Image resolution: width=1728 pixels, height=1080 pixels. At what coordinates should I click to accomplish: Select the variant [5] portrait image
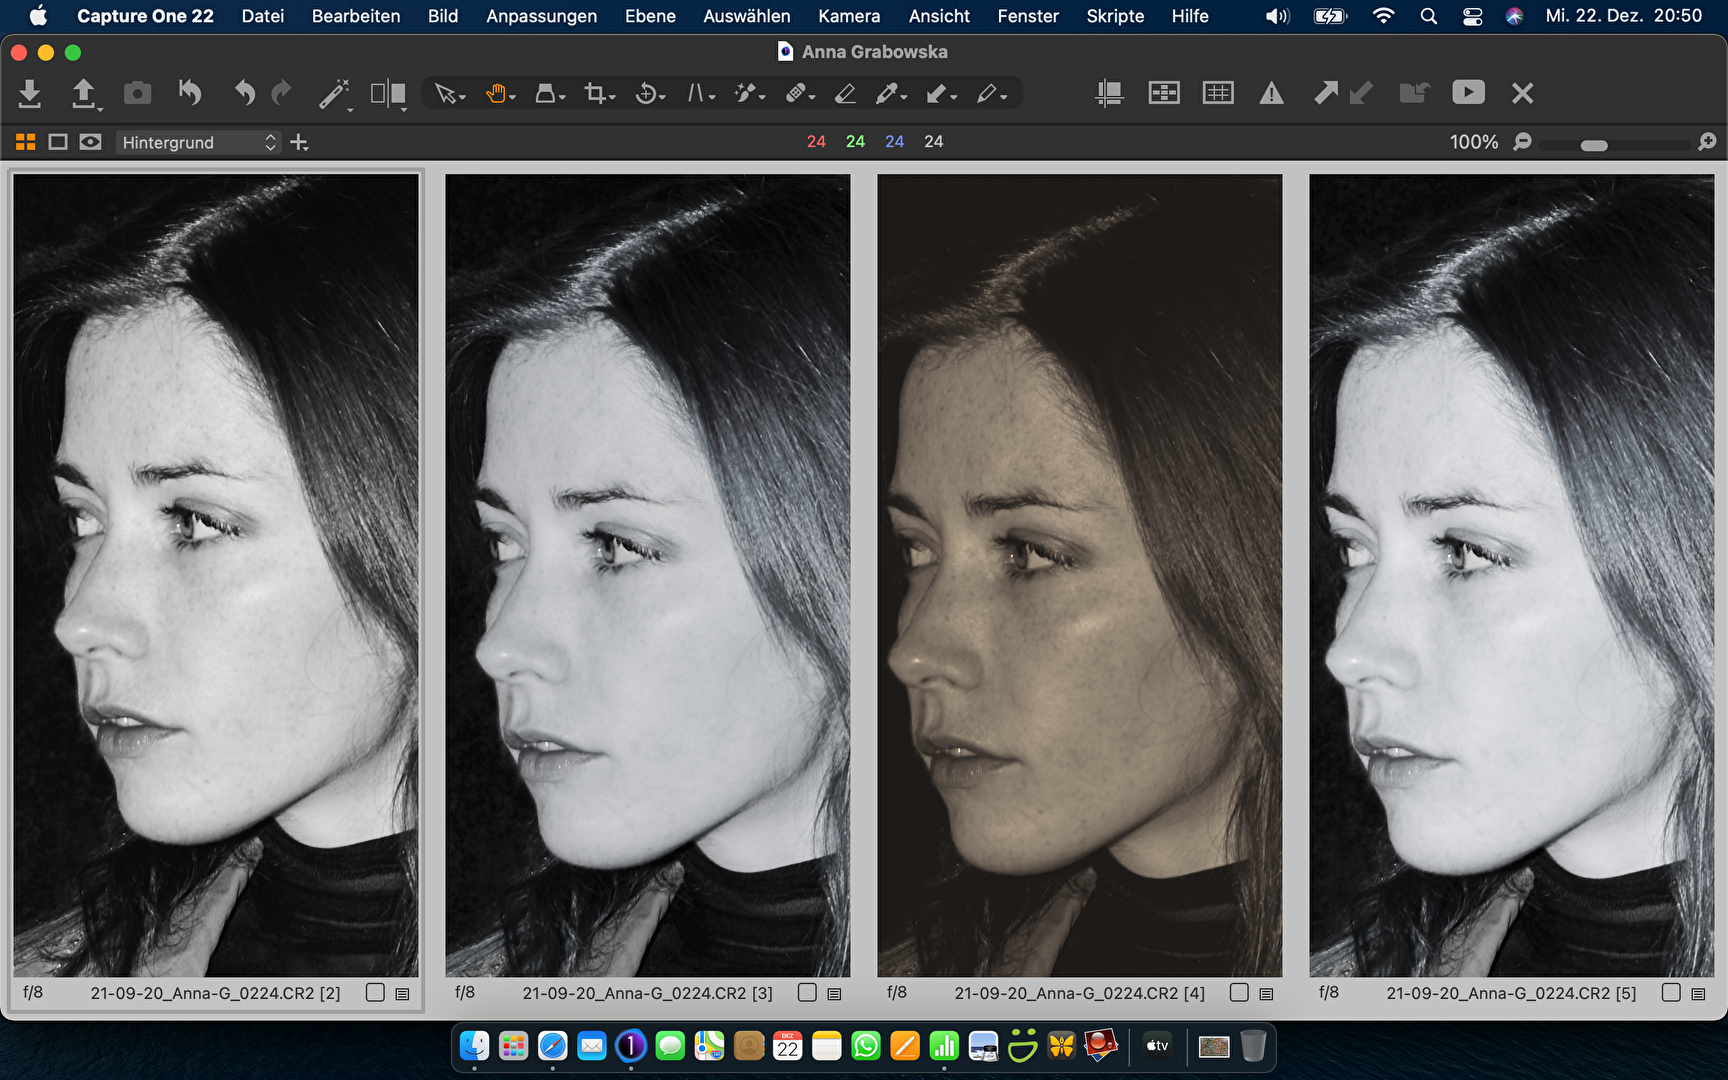click(1512, 576)
